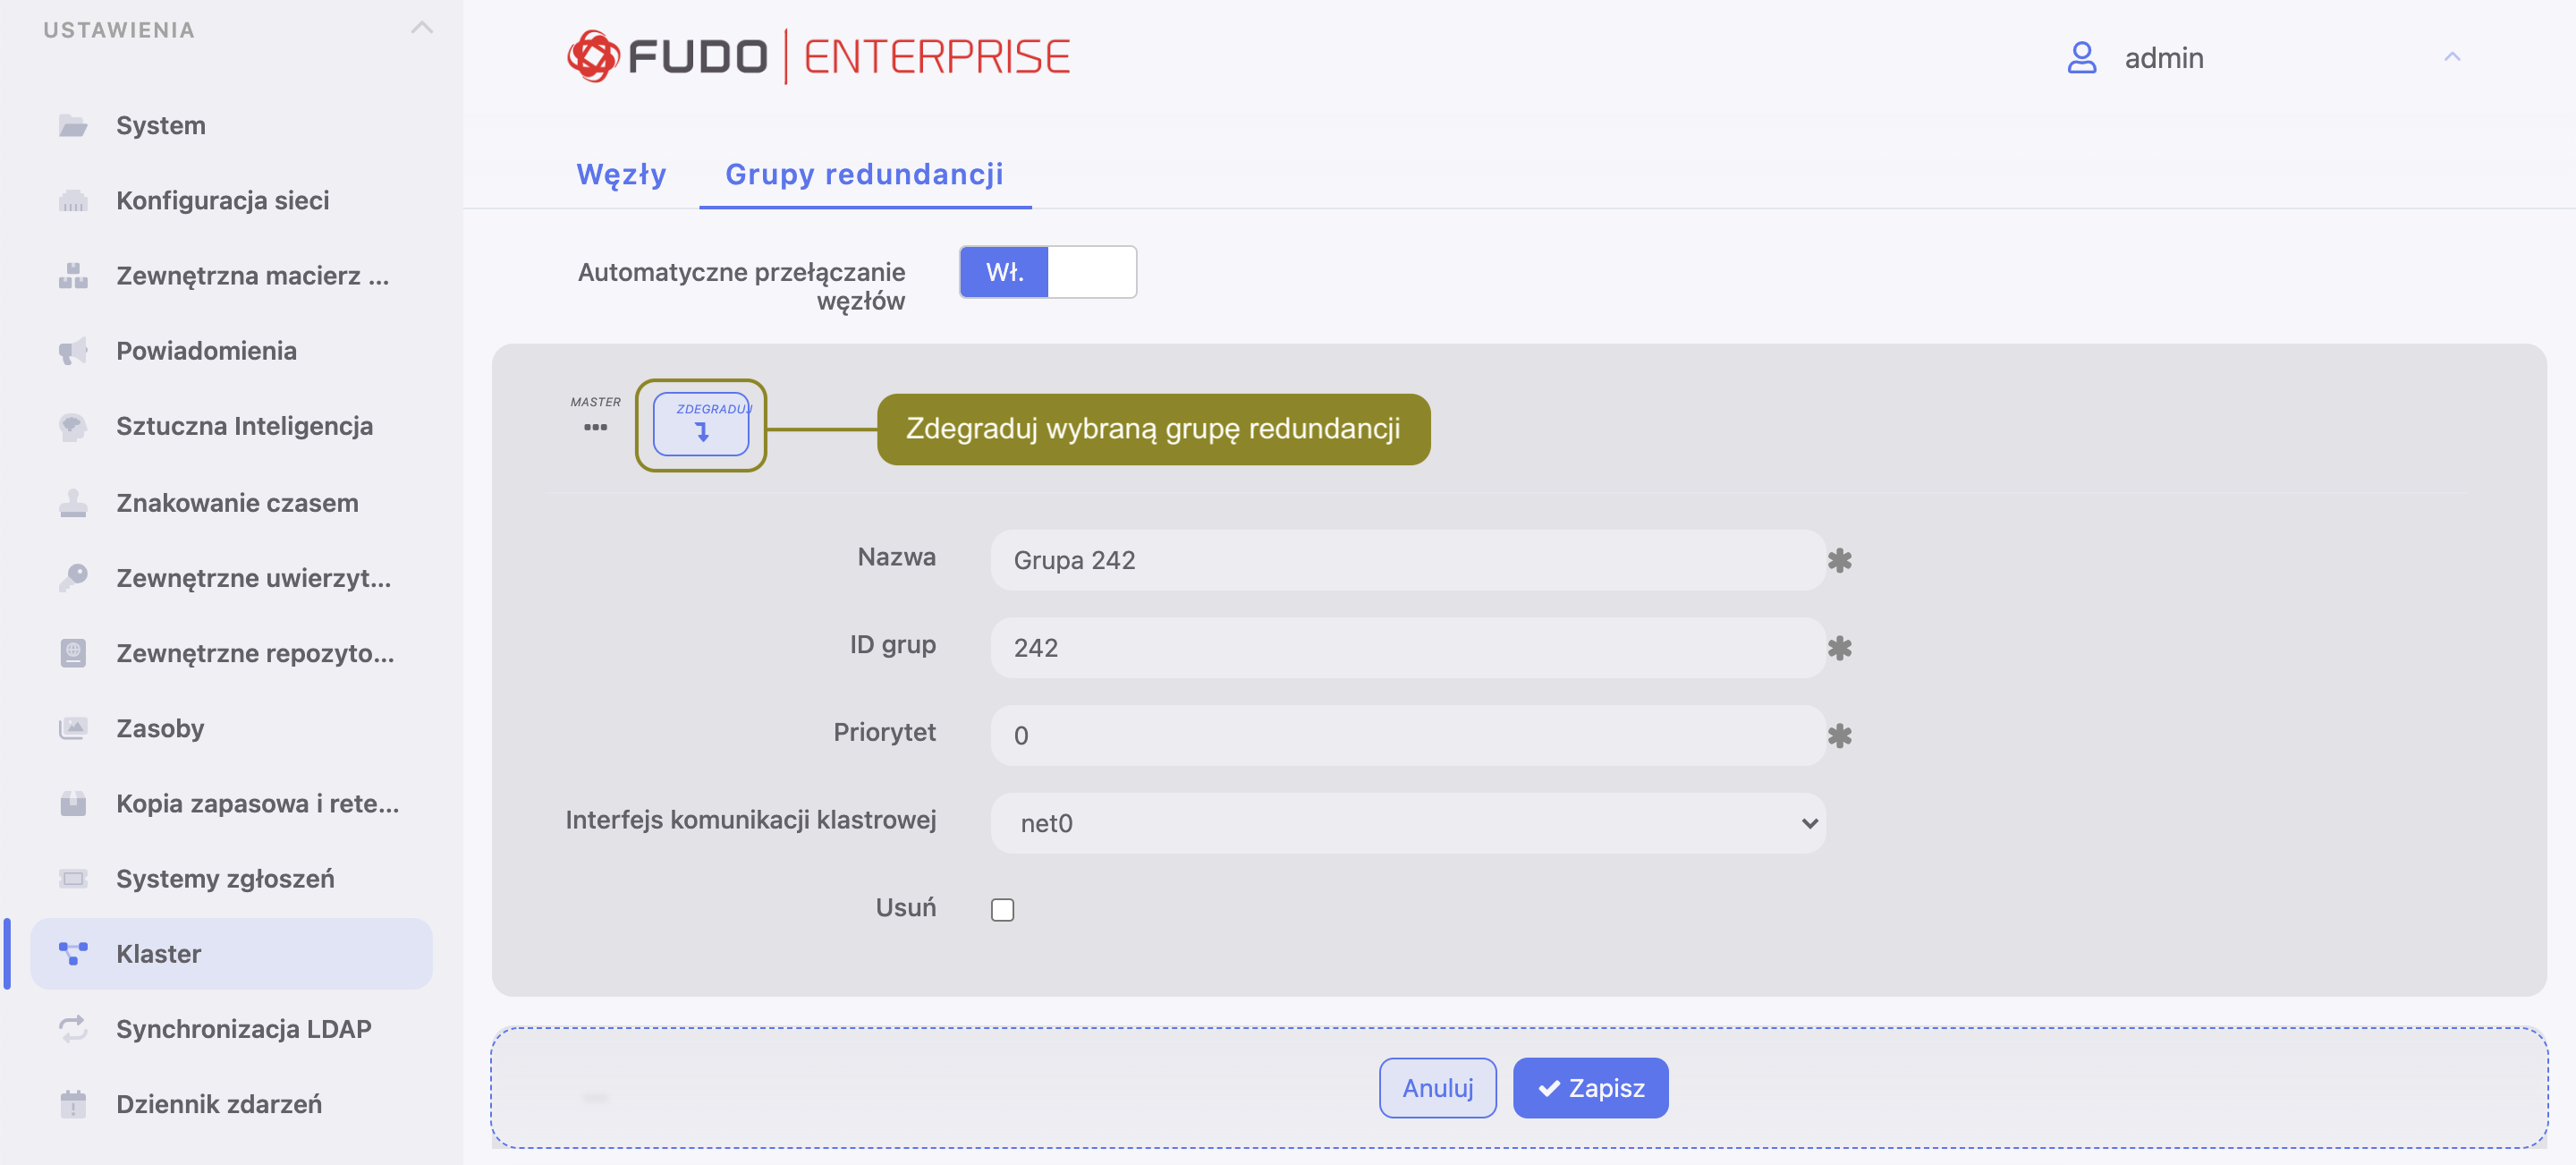Viewport: 2576px width, 1165px height.
Task: Click the Nazwa input field
Action: [1408, 560]
